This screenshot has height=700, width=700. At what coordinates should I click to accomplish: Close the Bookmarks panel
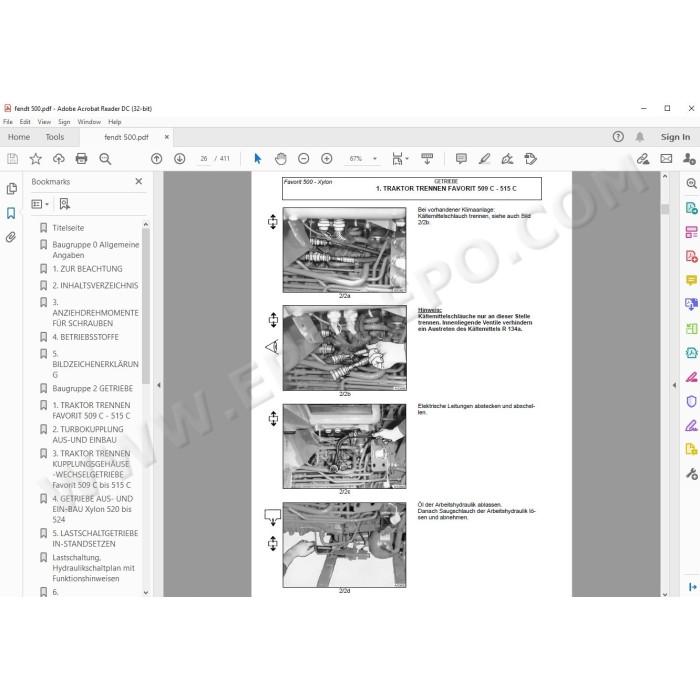139,181
